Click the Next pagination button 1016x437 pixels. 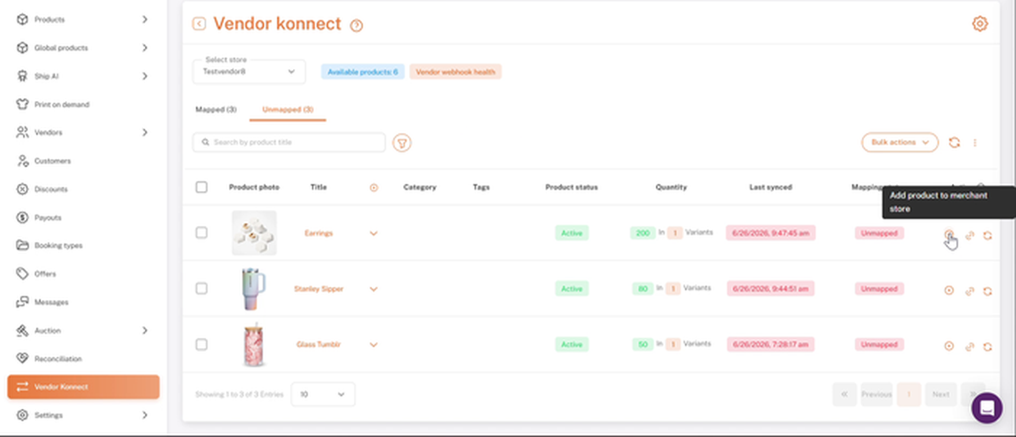tap(941, 394)
